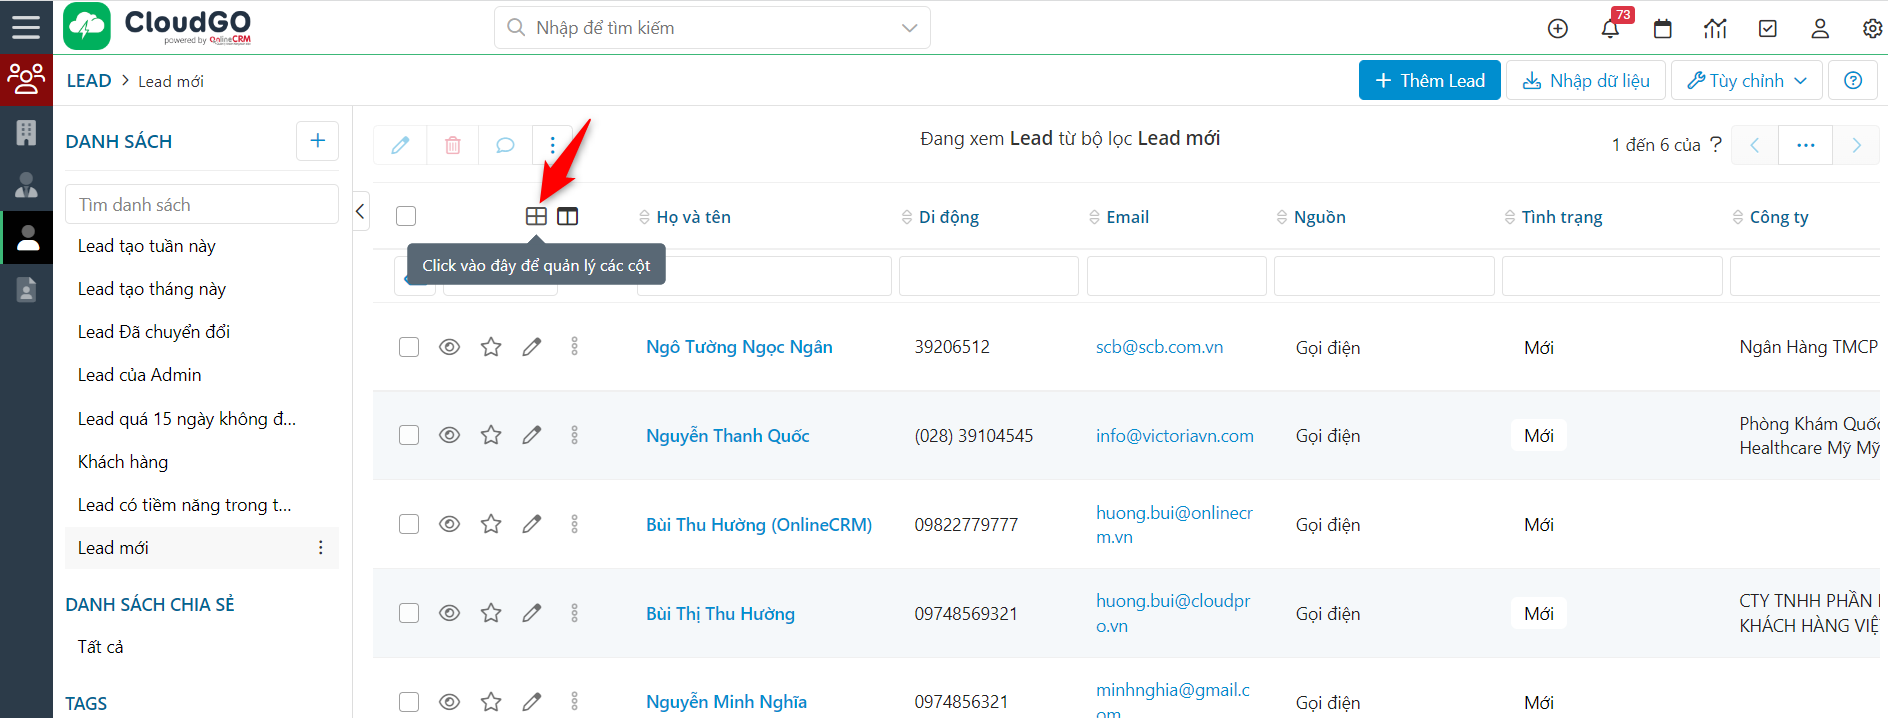This screenshot has height=718, width=1888.
Task: Click the trash delete icon in toolbar
Action: point(453,145)
